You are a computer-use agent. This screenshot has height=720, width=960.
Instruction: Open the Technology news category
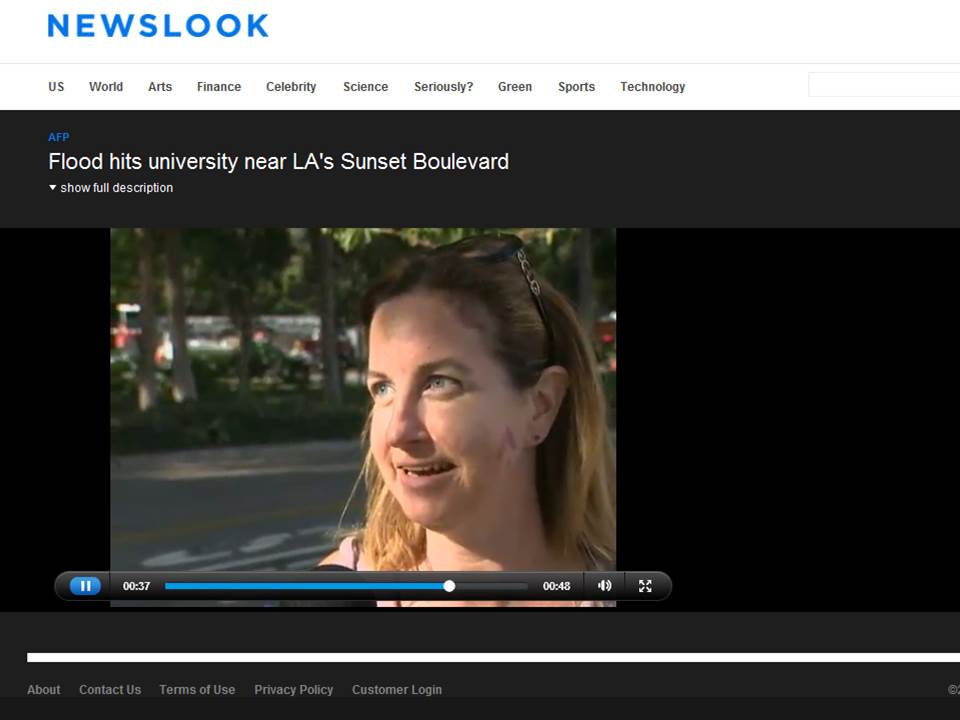(652, 87)
